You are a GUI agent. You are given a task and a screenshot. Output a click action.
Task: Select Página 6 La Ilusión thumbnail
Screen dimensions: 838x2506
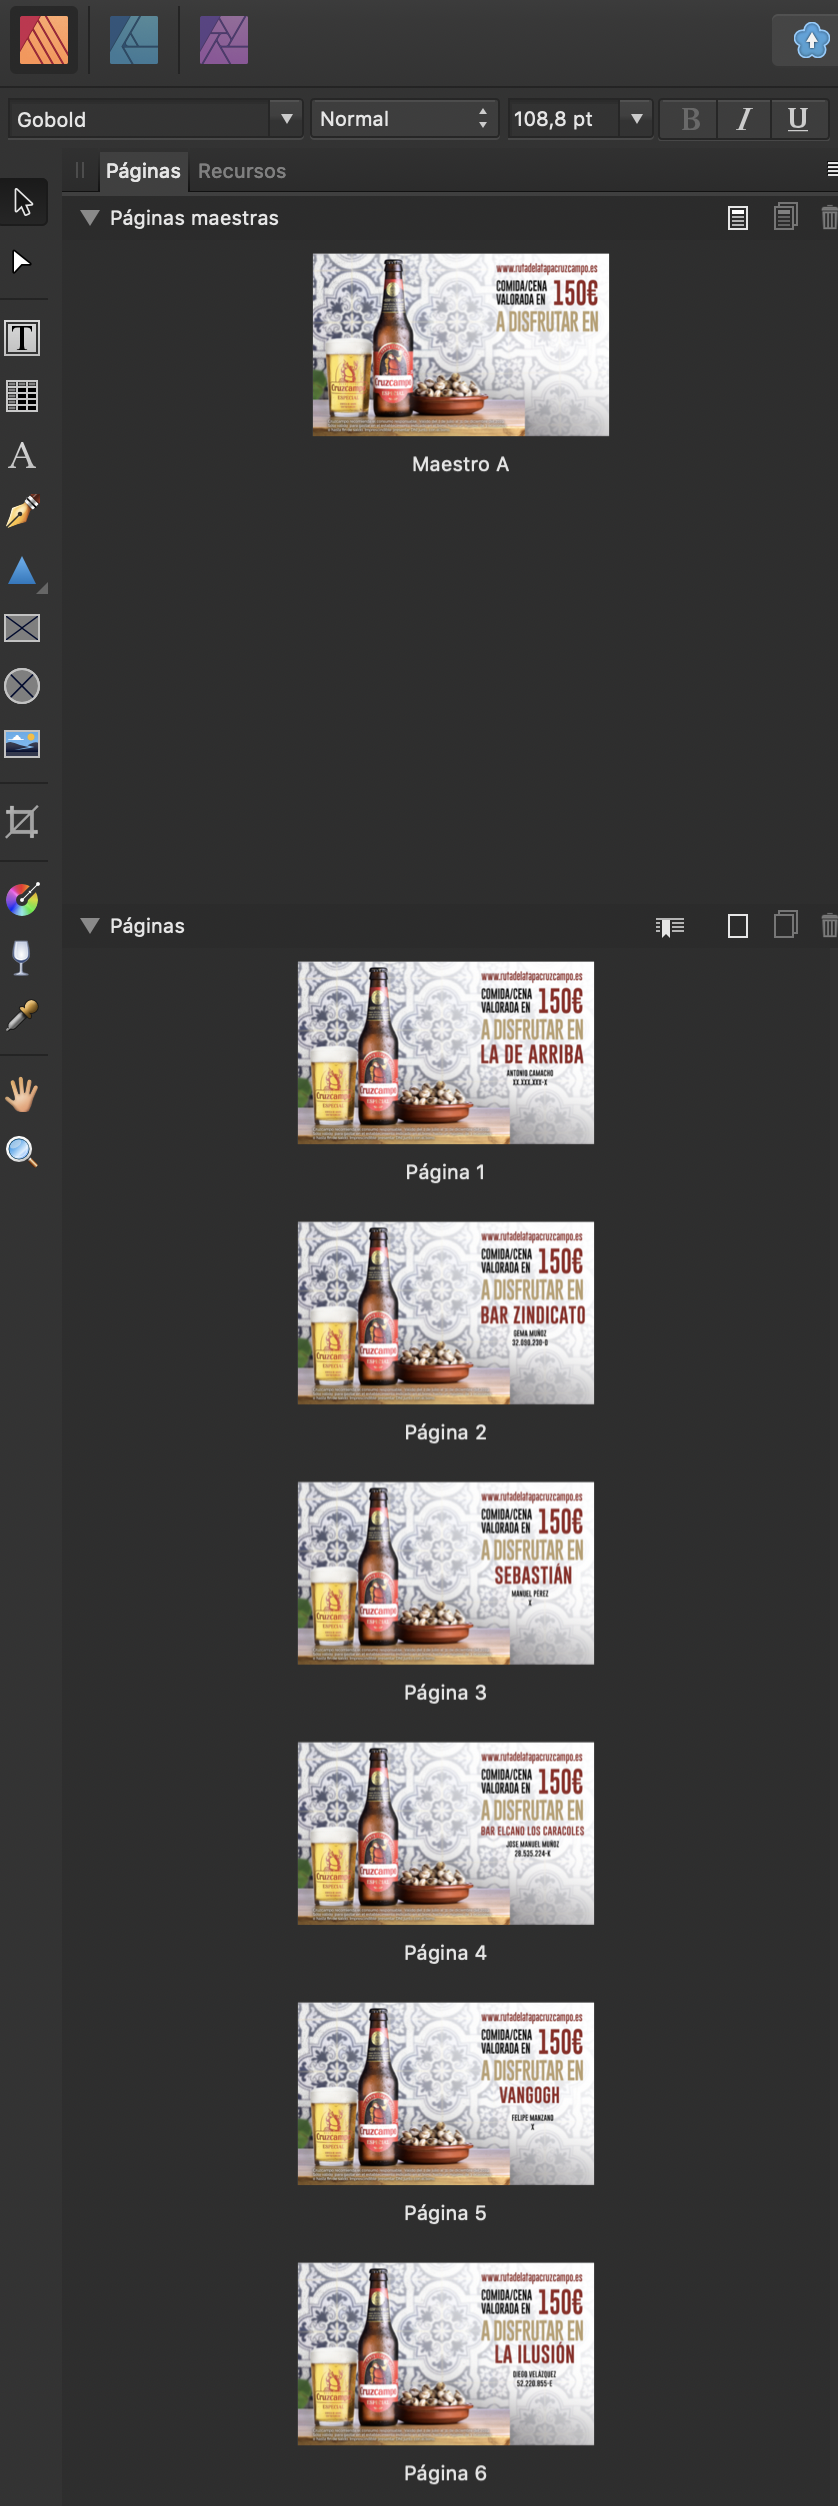[446, 2354]
